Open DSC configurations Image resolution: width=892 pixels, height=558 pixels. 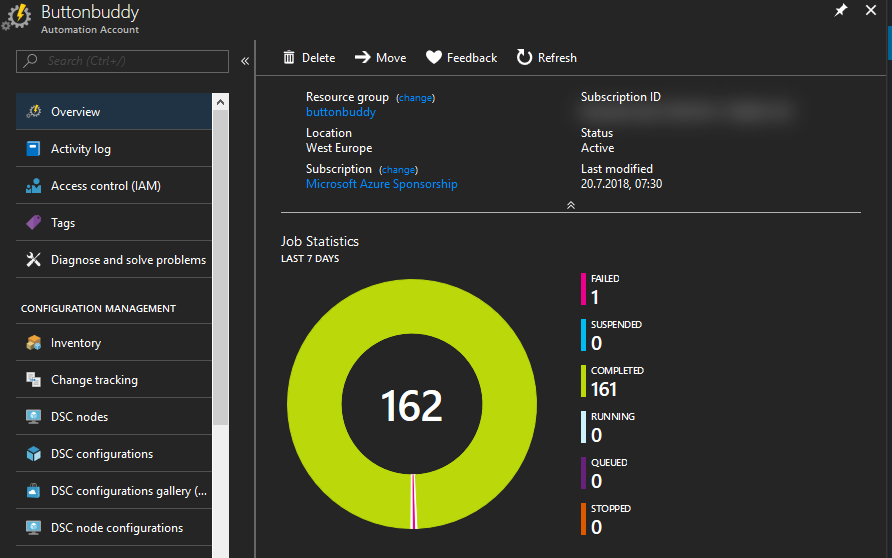pyautogui.click(x=114, y=453)
